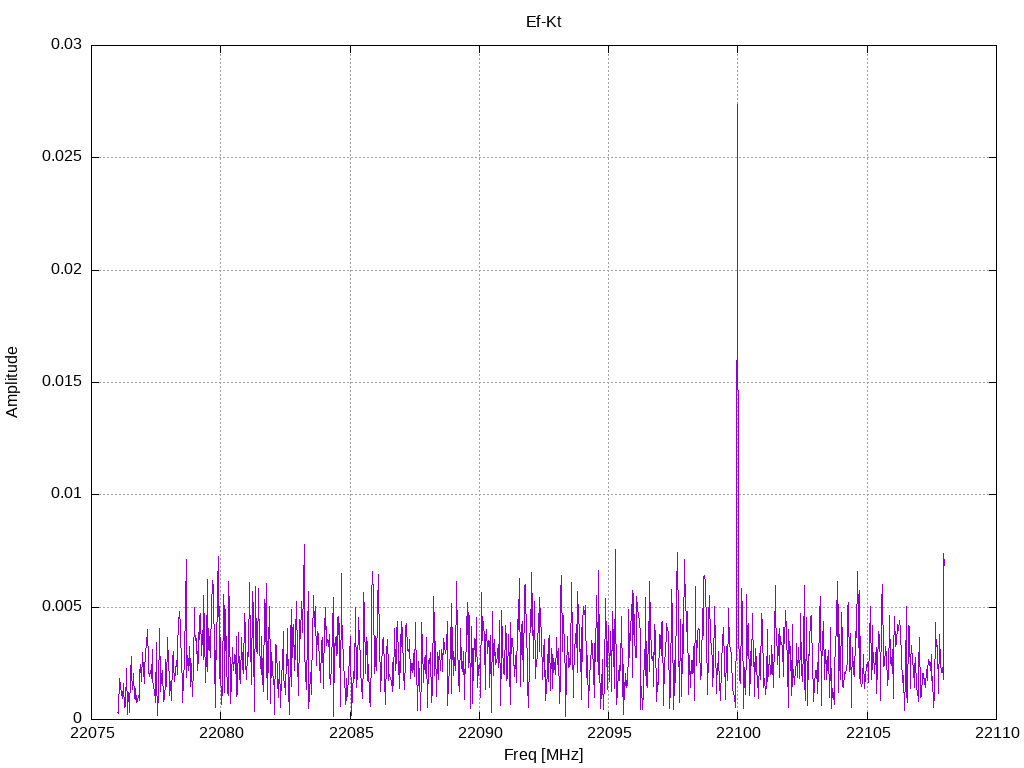Click the 0.025 y-axis tick label
1024x768 pixels.
pyautogui.click(x=62, y=156)
